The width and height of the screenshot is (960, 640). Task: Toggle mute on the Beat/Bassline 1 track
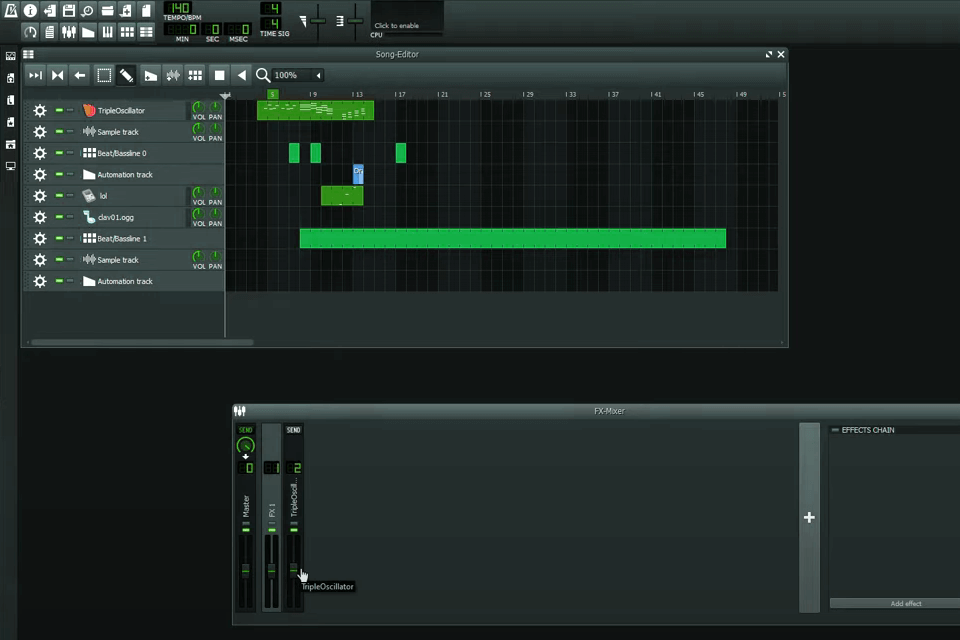coord(58,238)
